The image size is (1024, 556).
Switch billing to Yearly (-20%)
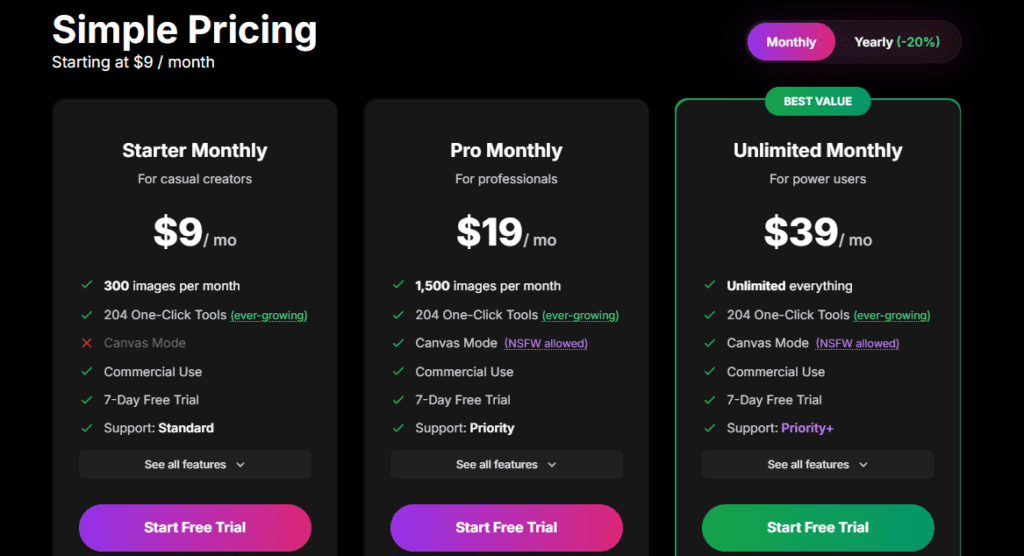pos(897,42)
